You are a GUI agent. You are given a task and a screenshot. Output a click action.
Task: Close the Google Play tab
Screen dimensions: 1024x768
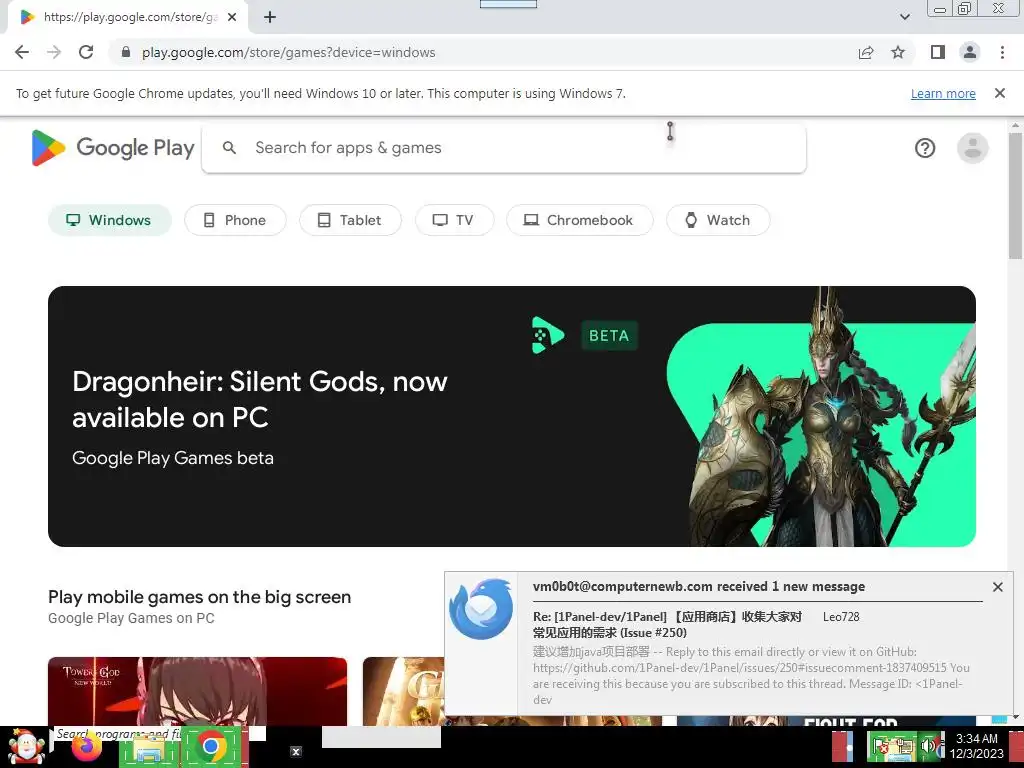pos(232,17)
